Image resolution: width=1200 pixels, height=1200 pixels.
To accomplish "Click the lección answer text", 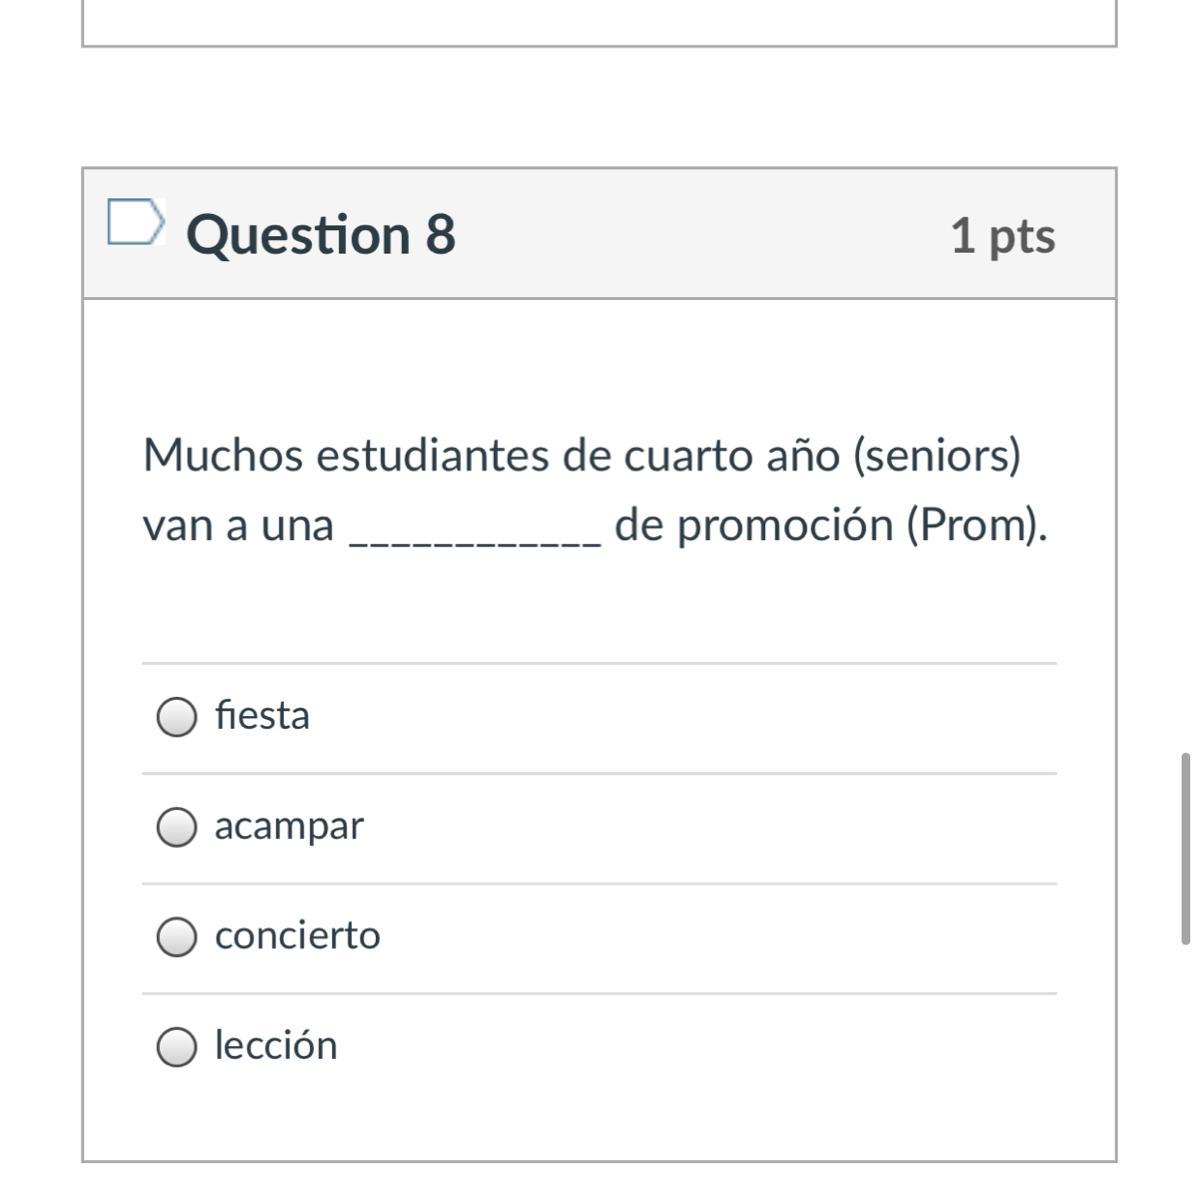I will pyautogui.click(x=276, y=1046).
